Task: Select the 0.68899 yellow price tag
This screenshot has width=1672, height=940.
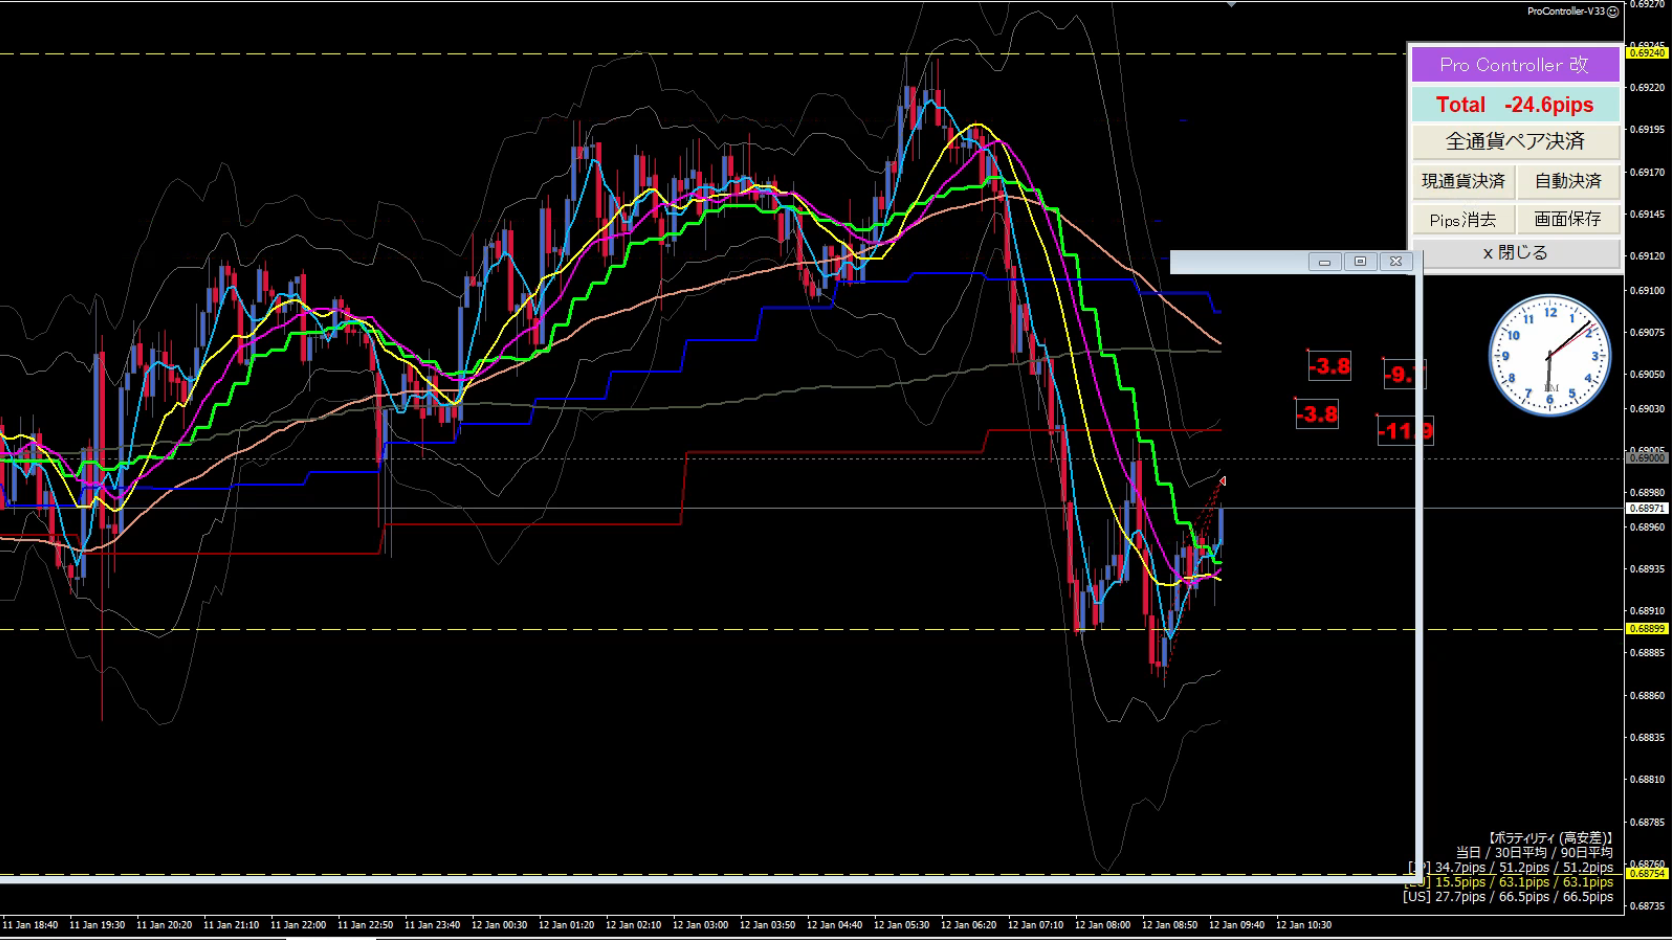Action: [x=1647, y=629]
